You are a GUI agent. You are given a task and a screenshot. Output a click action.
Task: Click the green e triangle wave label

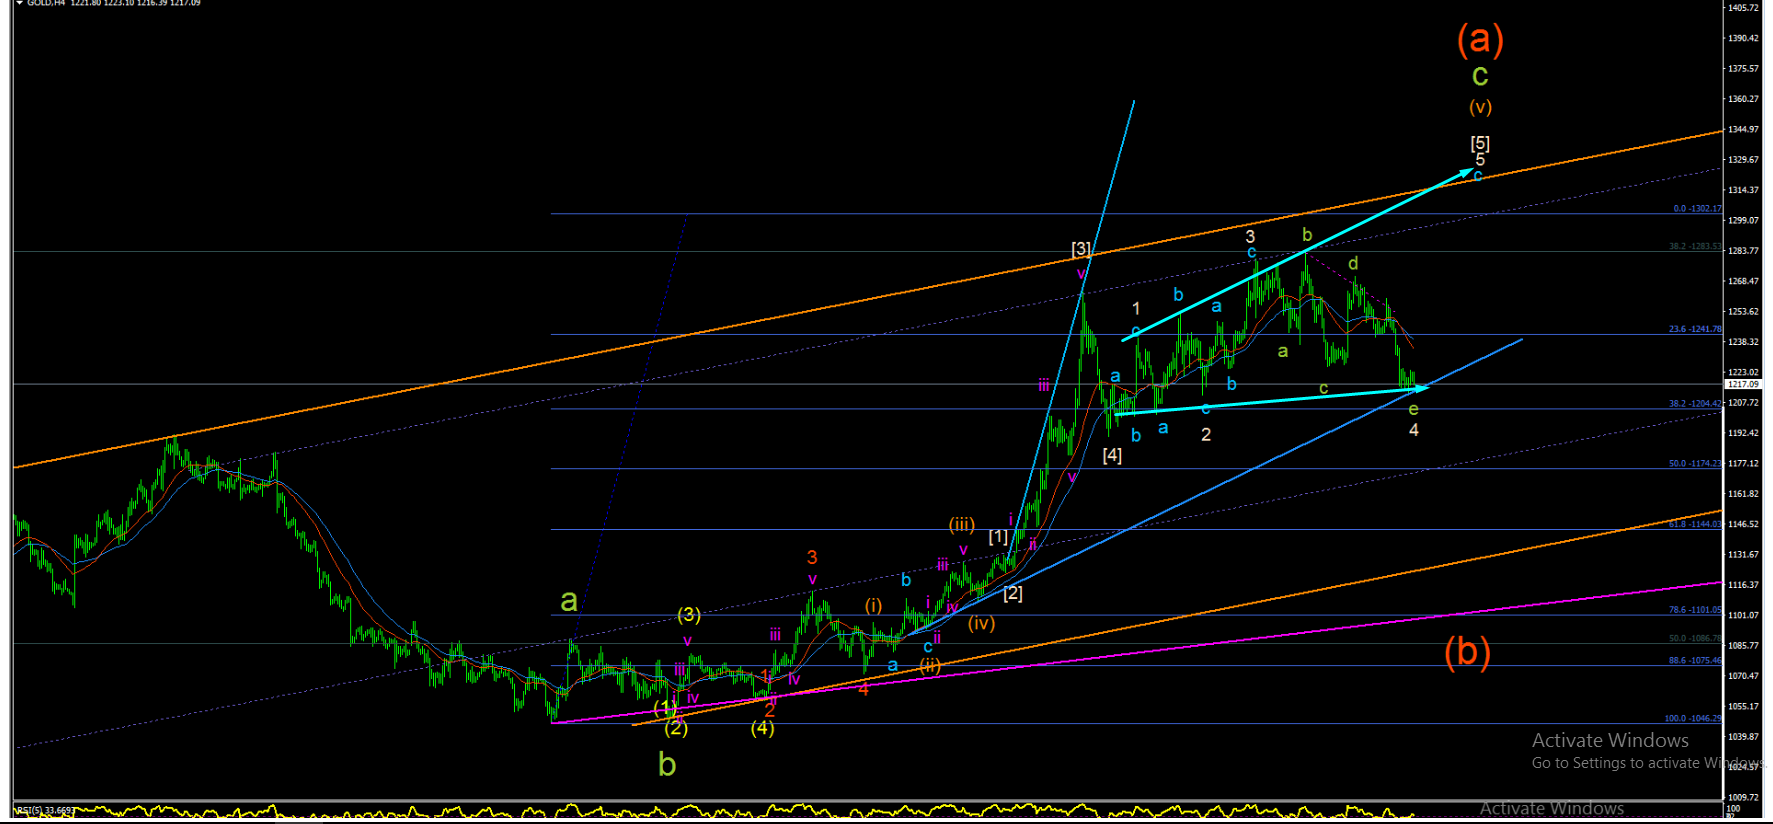pos(1413,410)
